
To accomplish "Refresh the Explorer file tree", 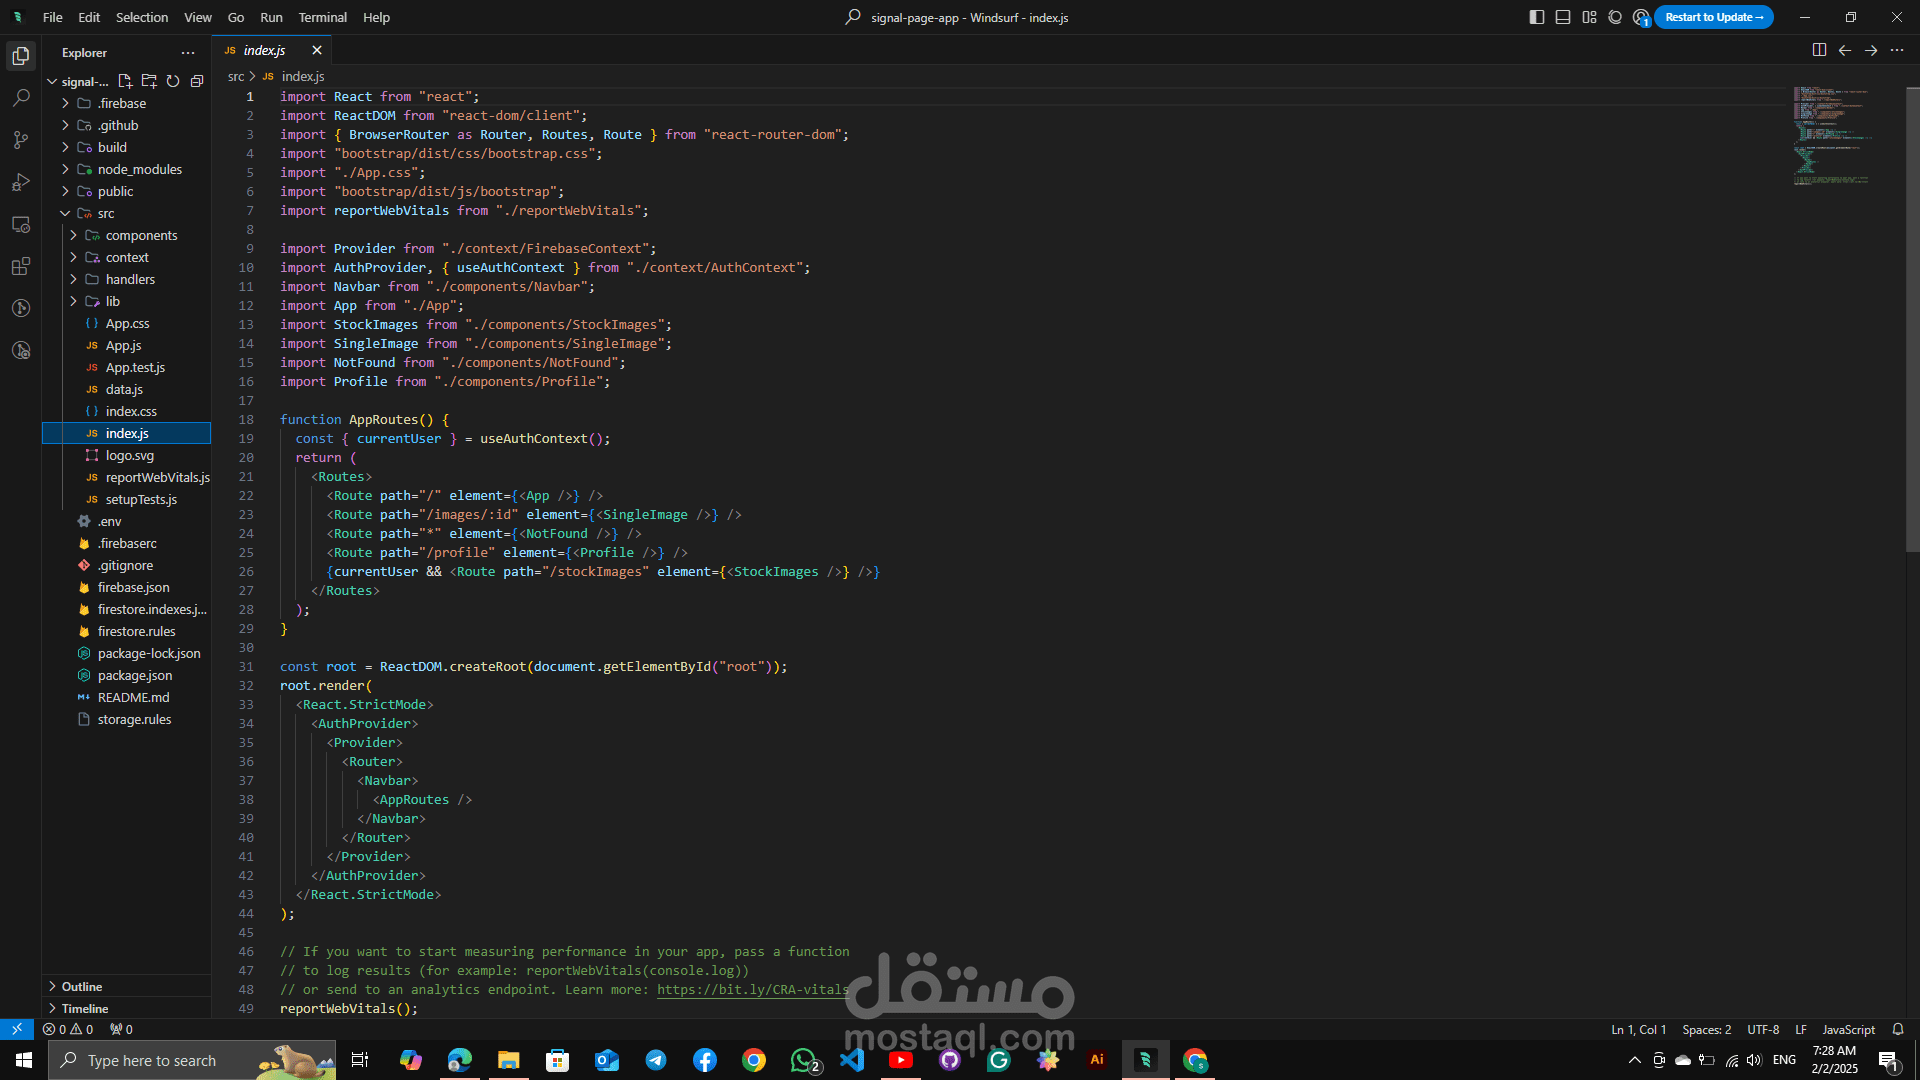I will [x=173, y=81].
